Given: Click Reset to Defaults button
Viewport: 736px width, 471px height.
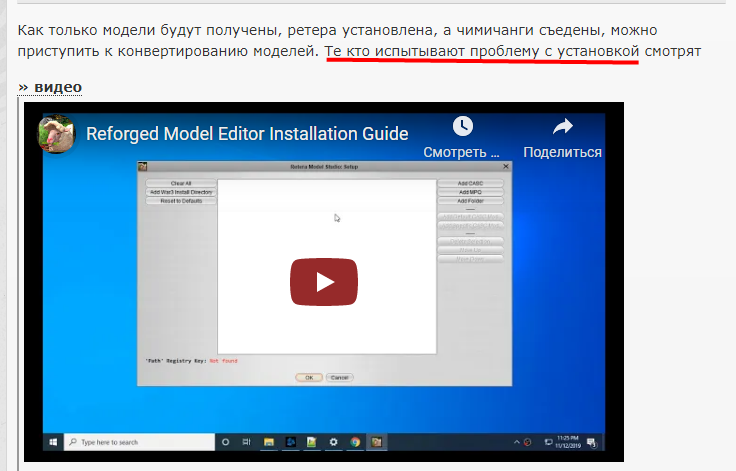Looking at the screenshot, I should tap(181, 201).
